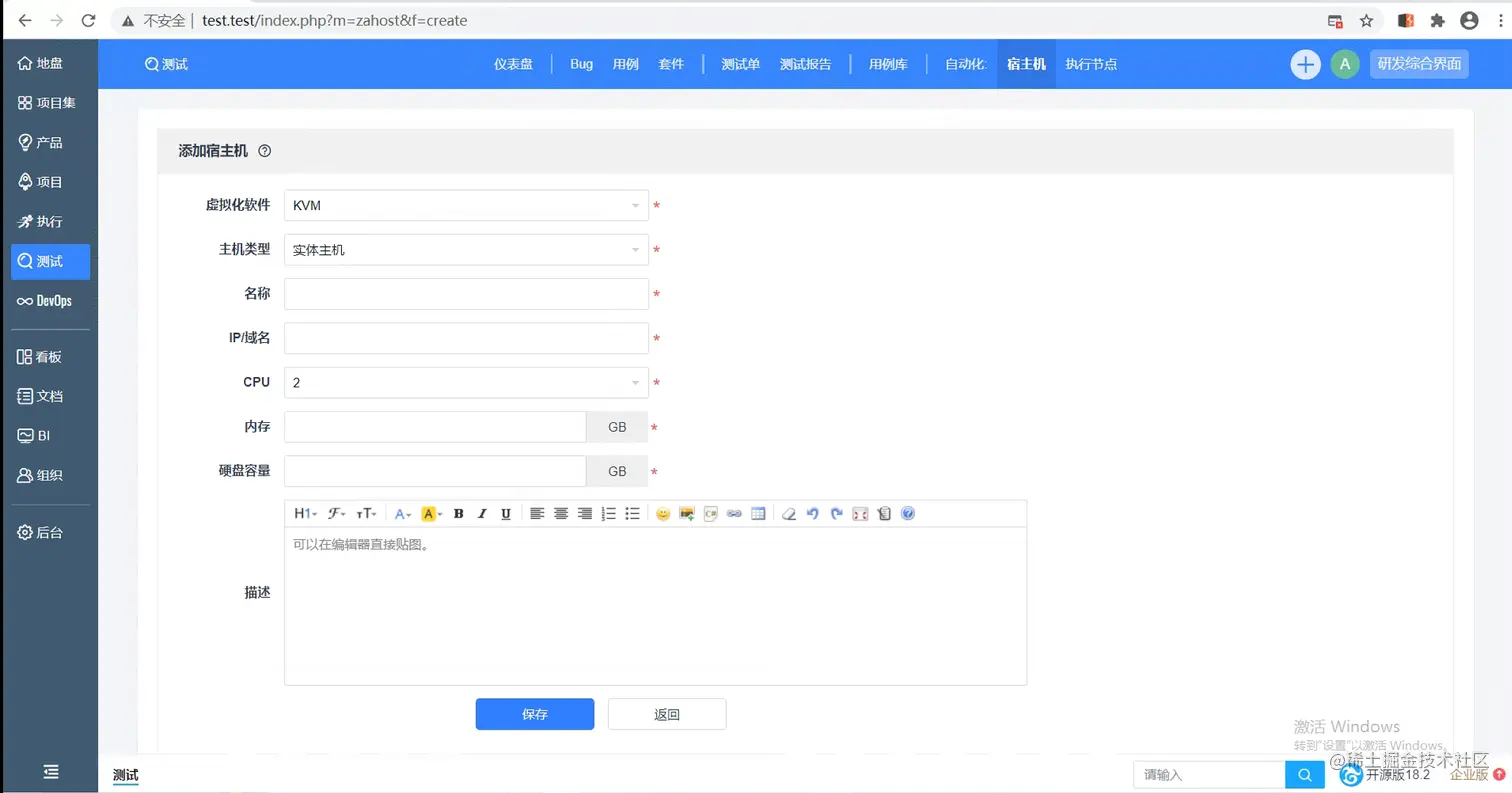Bookmark this page with the star icon
1512x793 pixels.
[1366, 20]
